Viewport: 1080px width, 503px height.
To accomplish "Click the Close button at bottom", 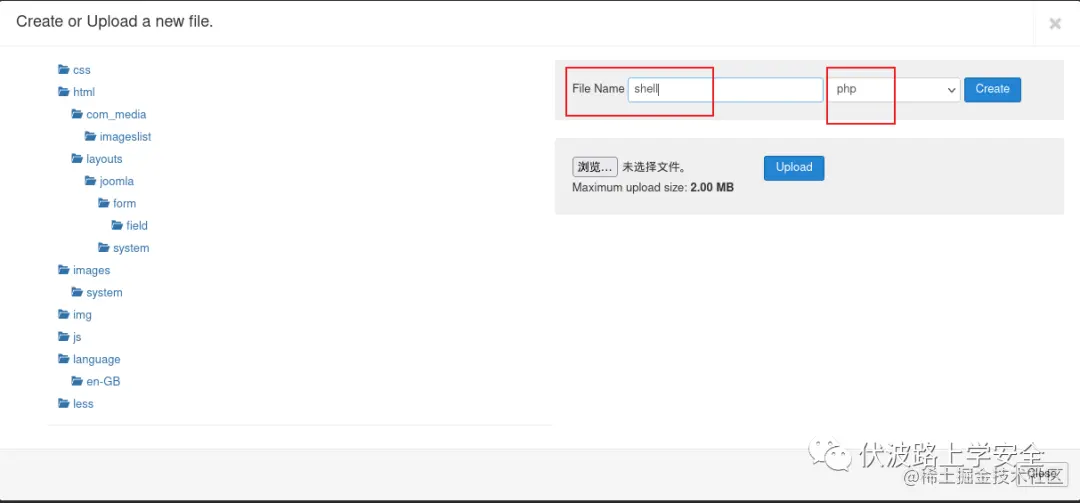I will 1043,473.
